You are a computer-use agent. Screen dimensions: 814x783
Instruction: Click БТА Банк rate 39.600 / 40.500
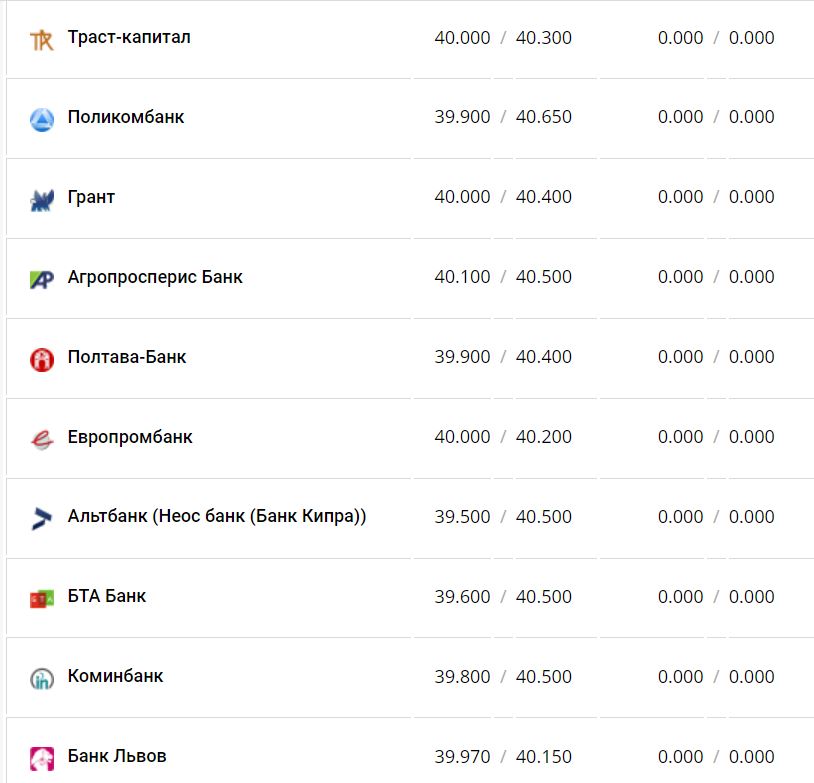(x=503, y=597)
